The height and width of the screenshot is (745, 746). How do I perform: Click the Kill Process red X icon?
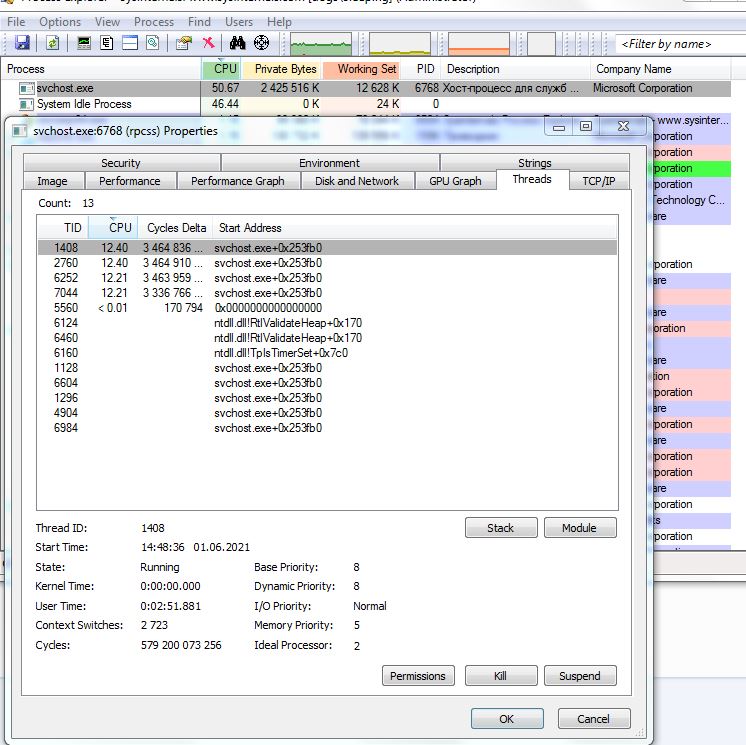pos(208,43)
